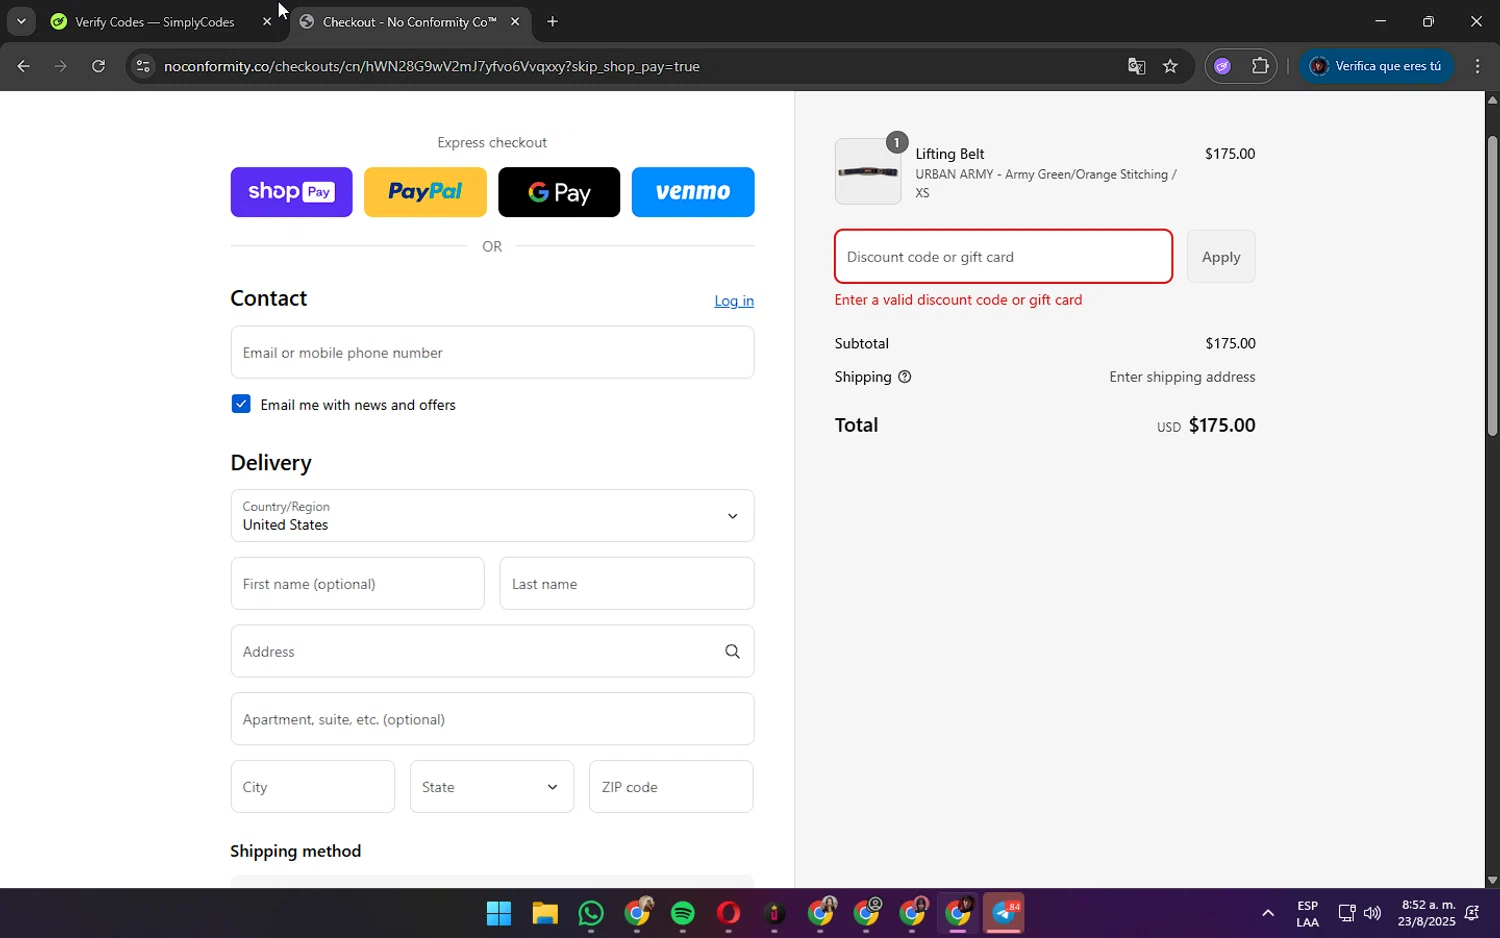Show hidden system tray icons
The width and height of the screenshot is (1500, 938).
point(1268,913)
